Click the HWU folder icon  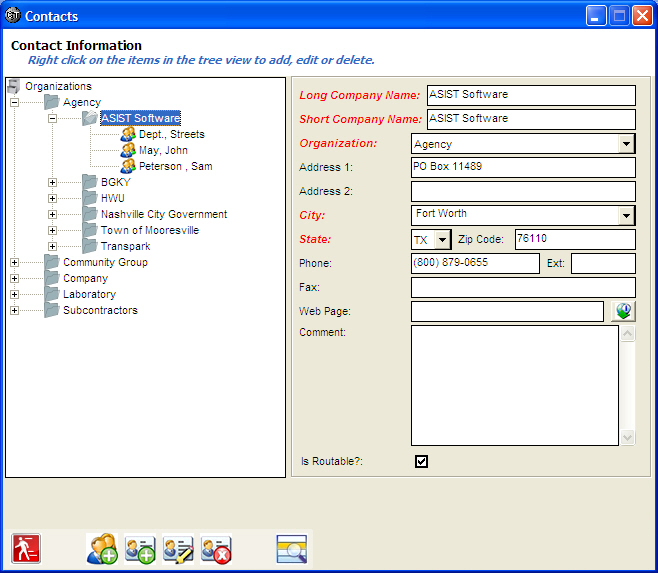pos(90,198)
